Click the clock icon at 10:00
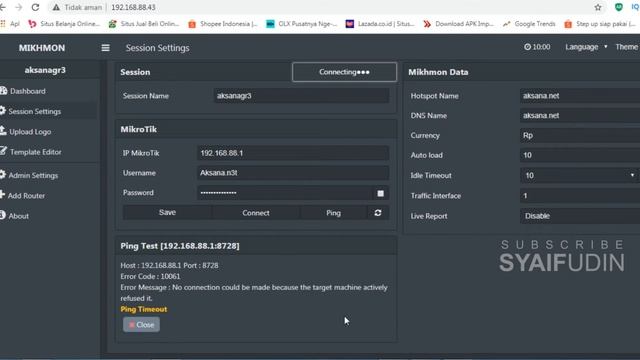The width and height of the screenshot is (640, 360). click(x=527, y=47)
